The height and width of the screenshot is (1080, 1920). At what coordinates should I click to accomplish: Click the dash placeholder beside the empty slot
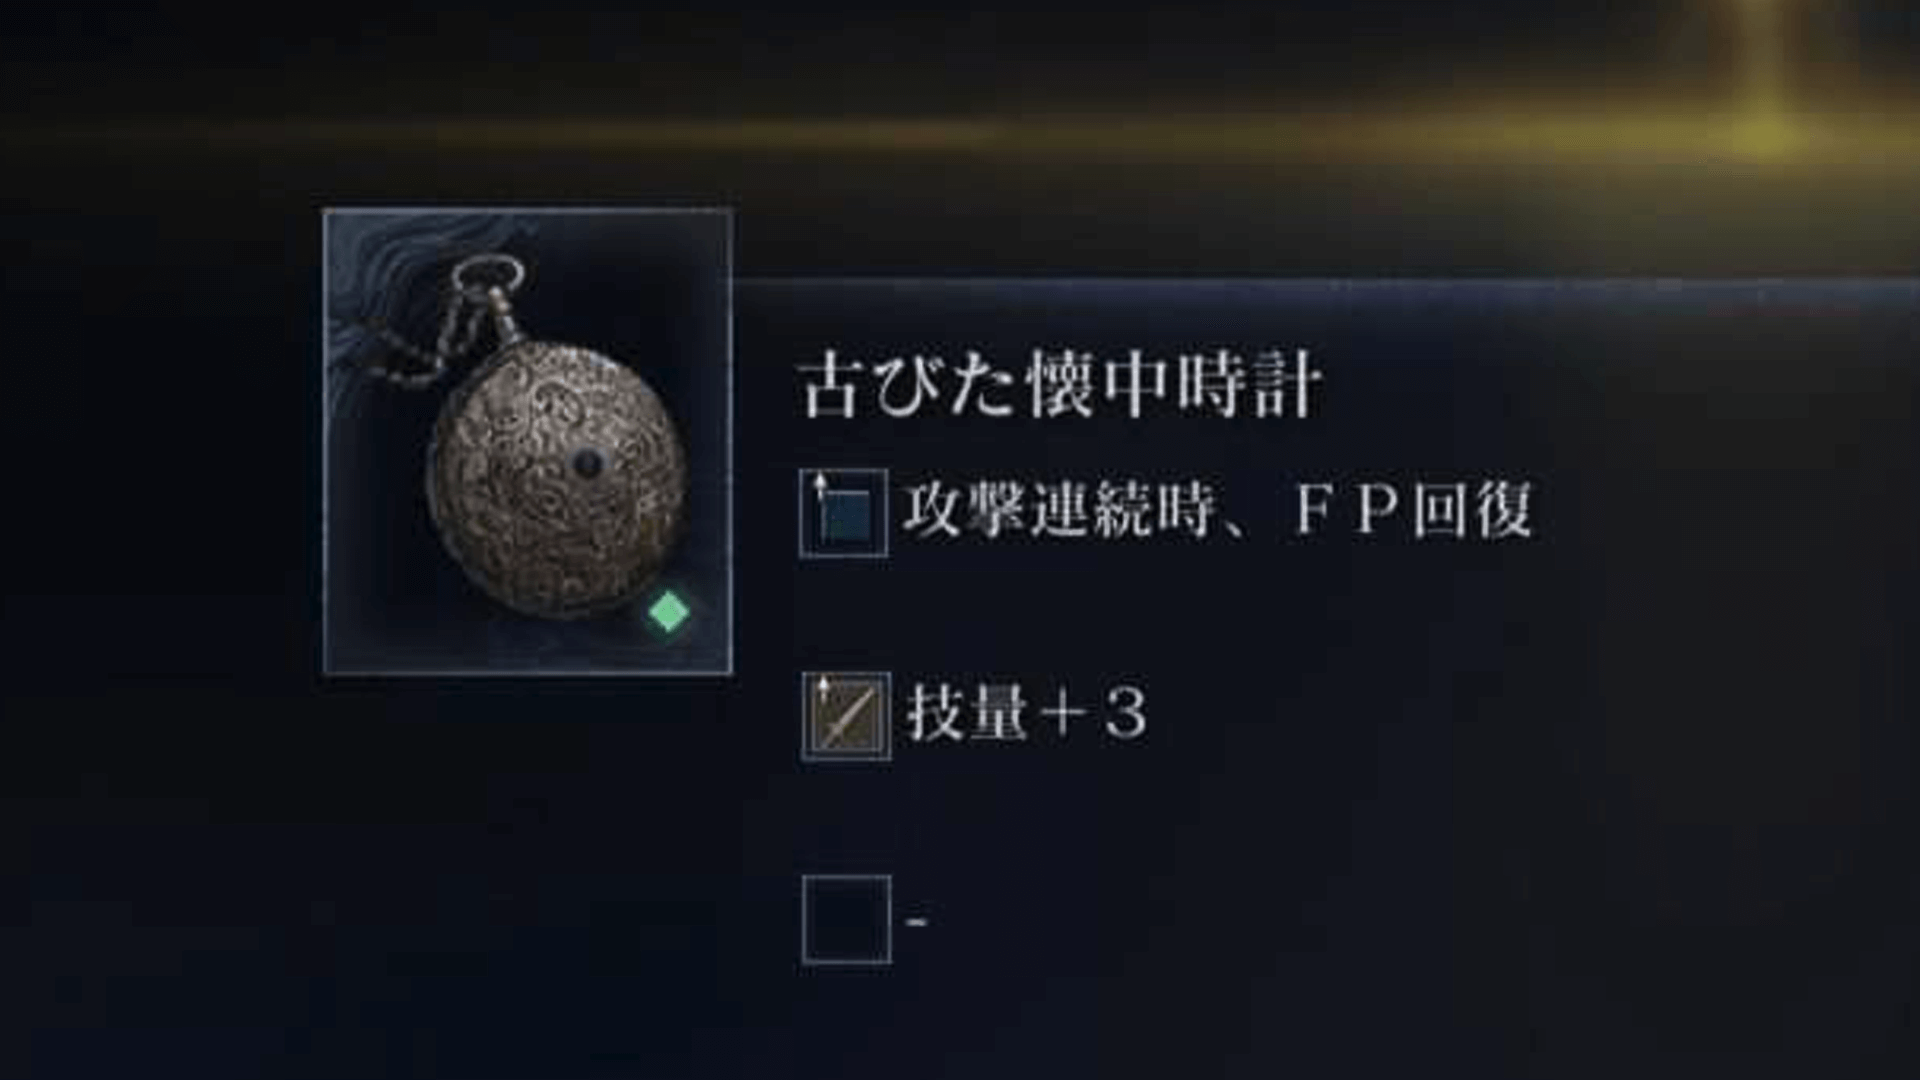click(x=917, y=920)
